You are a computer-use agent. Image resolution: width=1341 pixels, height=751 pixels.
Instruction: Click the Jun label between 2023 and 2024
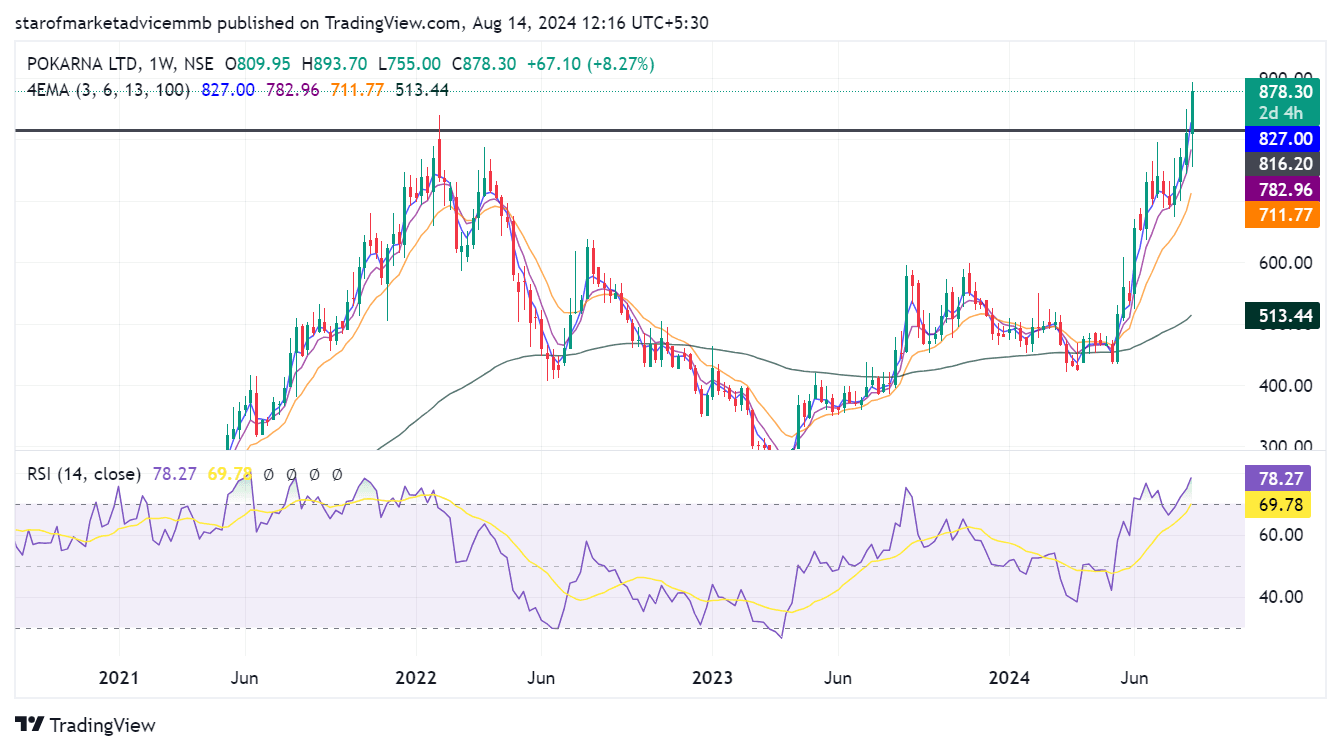pos(838,678)
